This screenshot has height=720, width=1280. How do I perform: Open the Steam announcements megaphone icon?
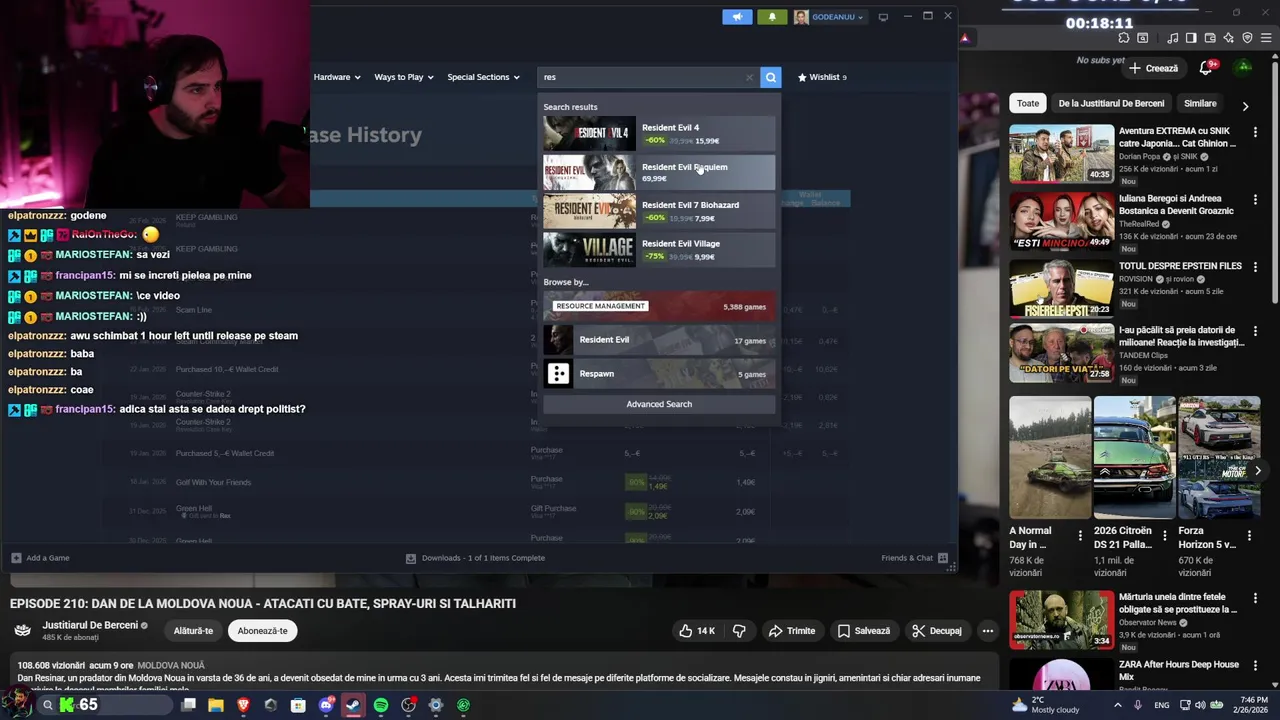click(737, 17)
